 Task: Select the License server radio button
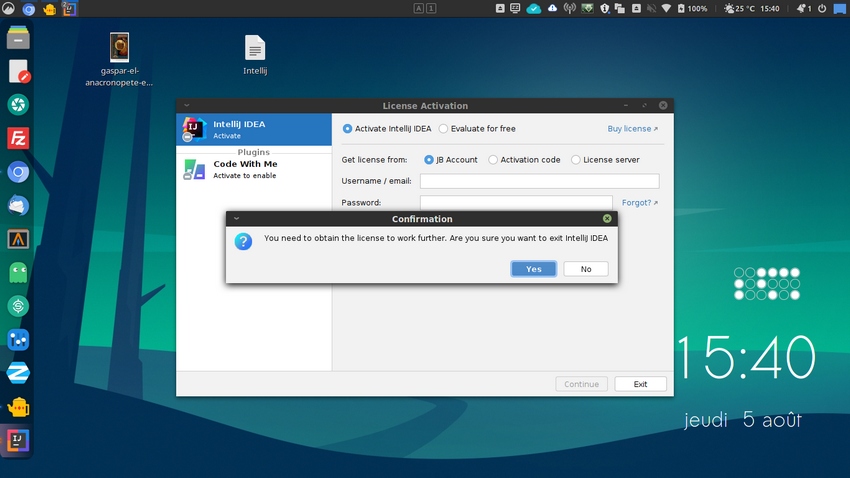click(x=576, y=160)
